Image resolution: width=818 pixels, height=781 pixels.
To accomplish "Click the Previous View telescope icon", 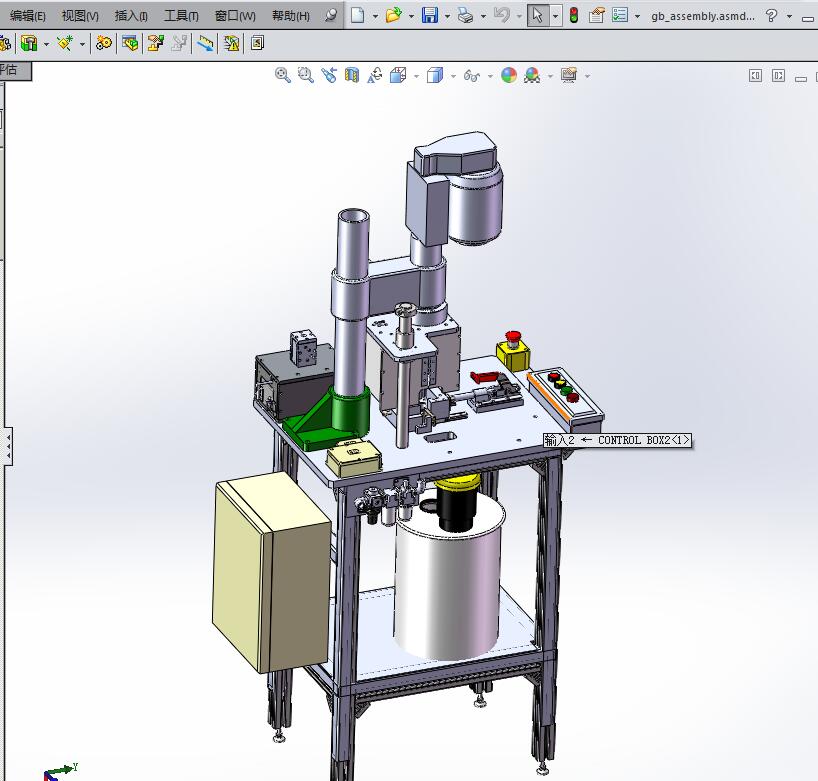I will 328,75.
